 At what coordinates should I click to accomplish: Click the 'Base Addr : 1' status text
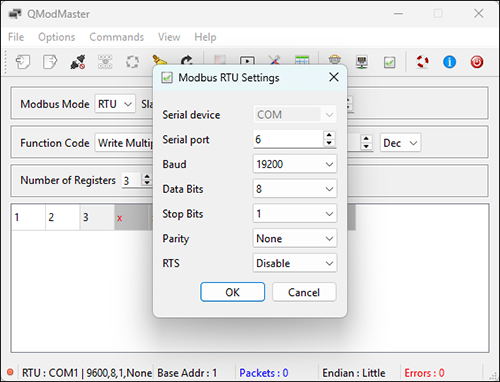[187, 373]
